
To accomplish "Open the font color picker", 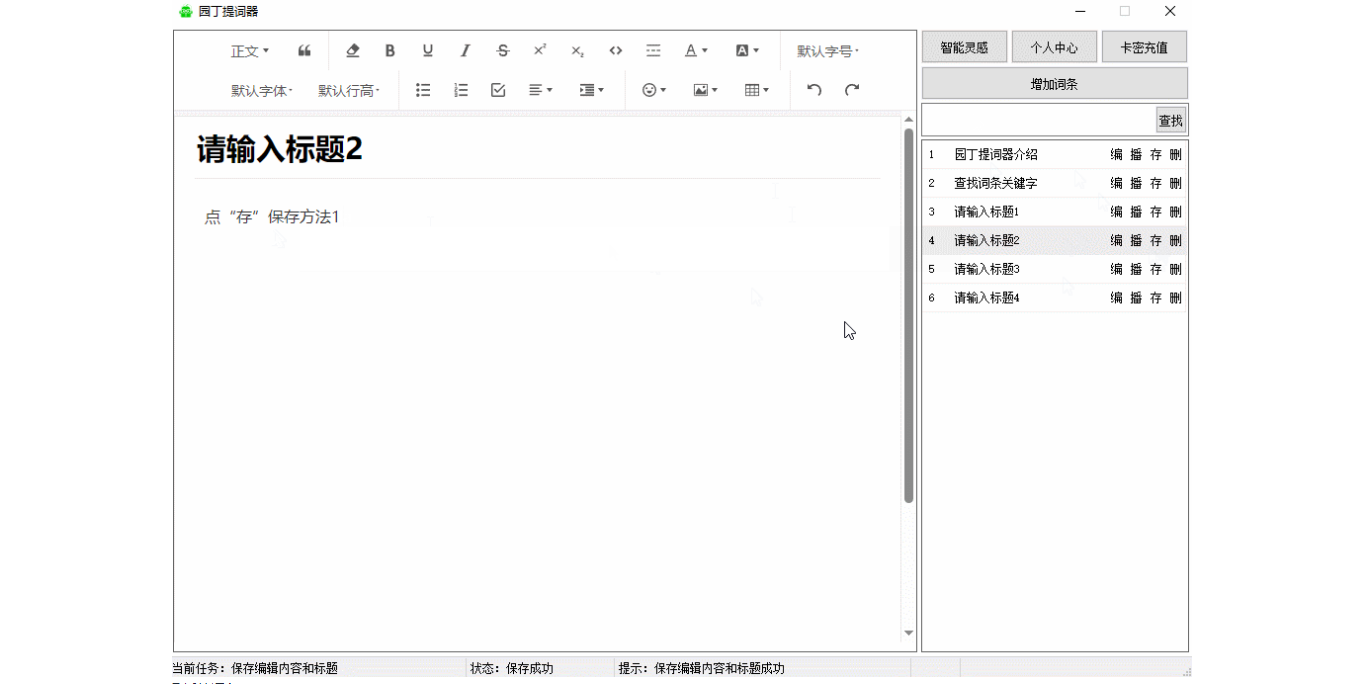I will coord(696,51).
